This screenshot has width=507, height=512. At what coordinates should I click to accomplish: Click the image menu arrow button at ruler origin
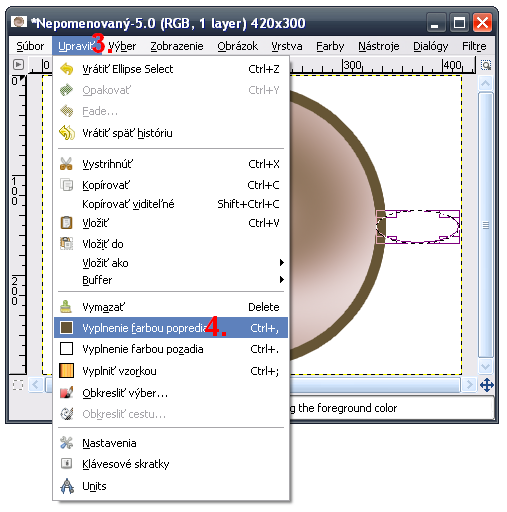18,64
